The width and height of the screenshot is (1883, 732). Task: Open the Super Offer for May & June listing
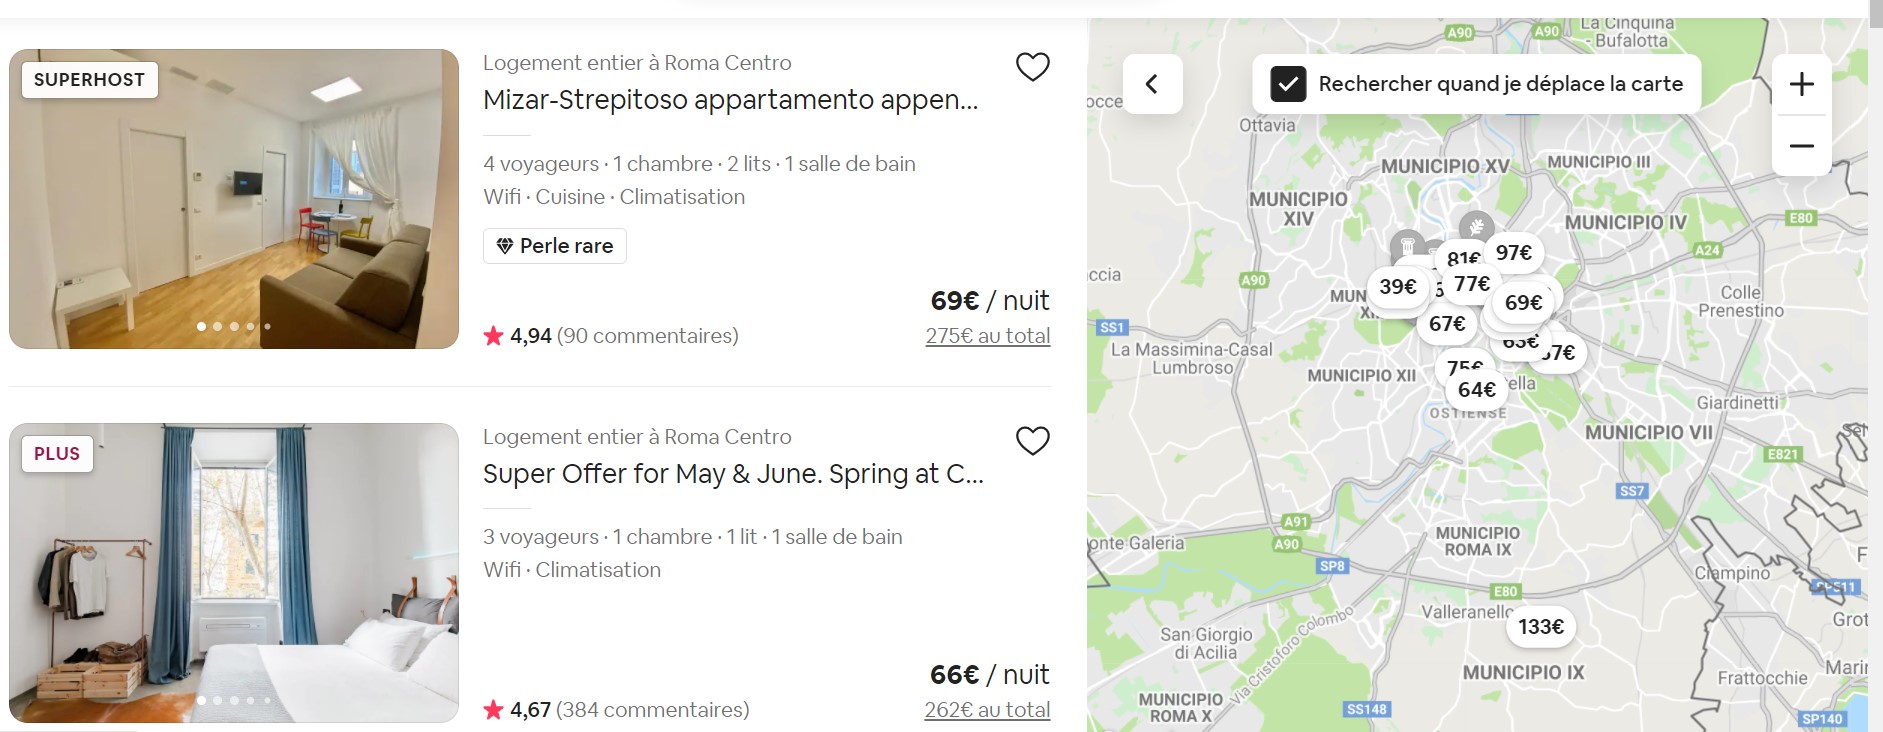(x=733, y=474)
